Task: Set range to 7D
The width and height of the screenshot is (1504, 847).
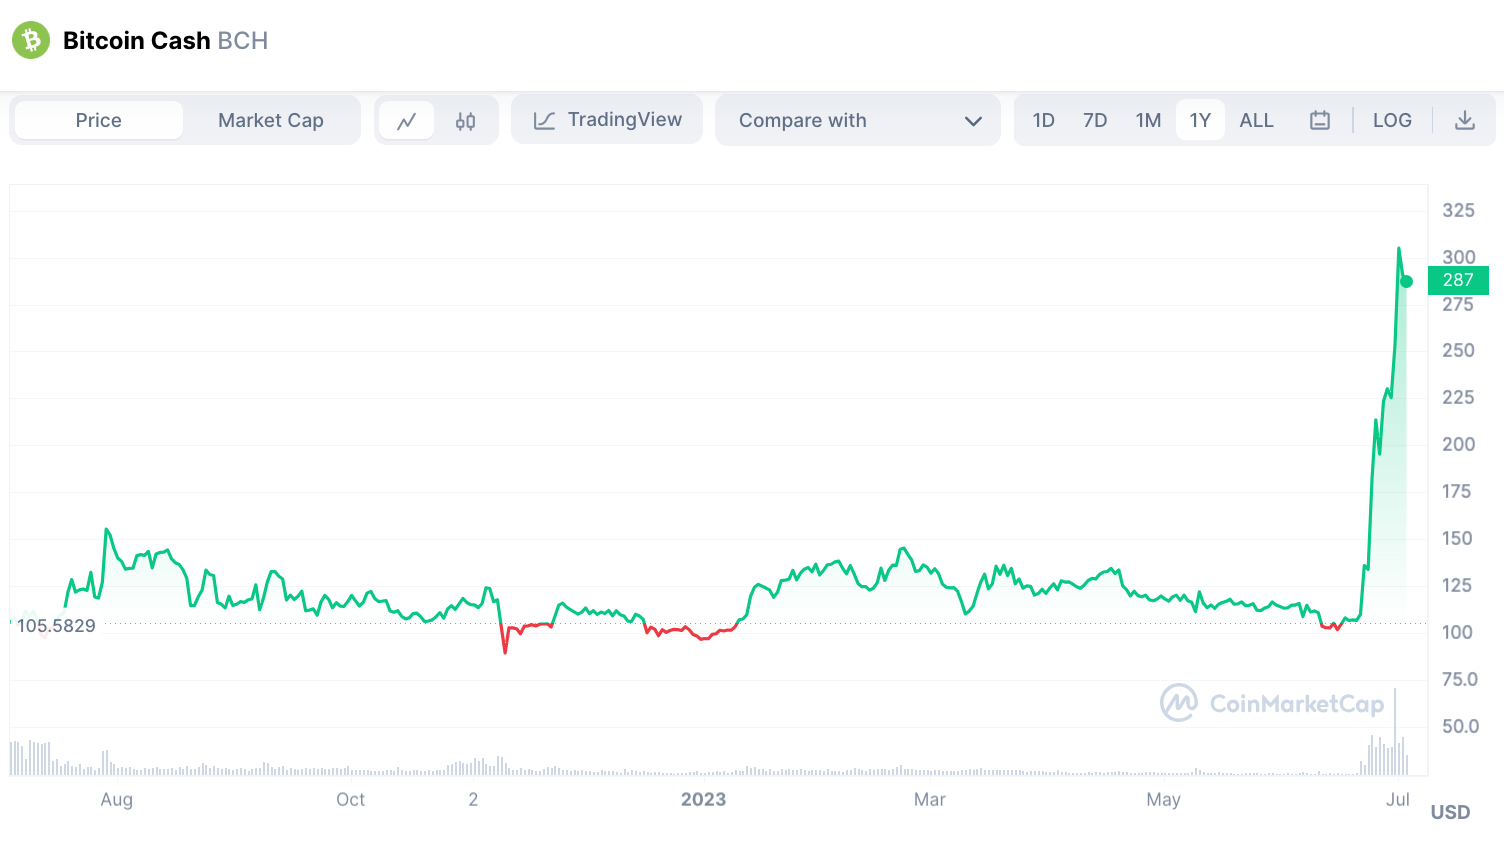Action: point(1095,120)
